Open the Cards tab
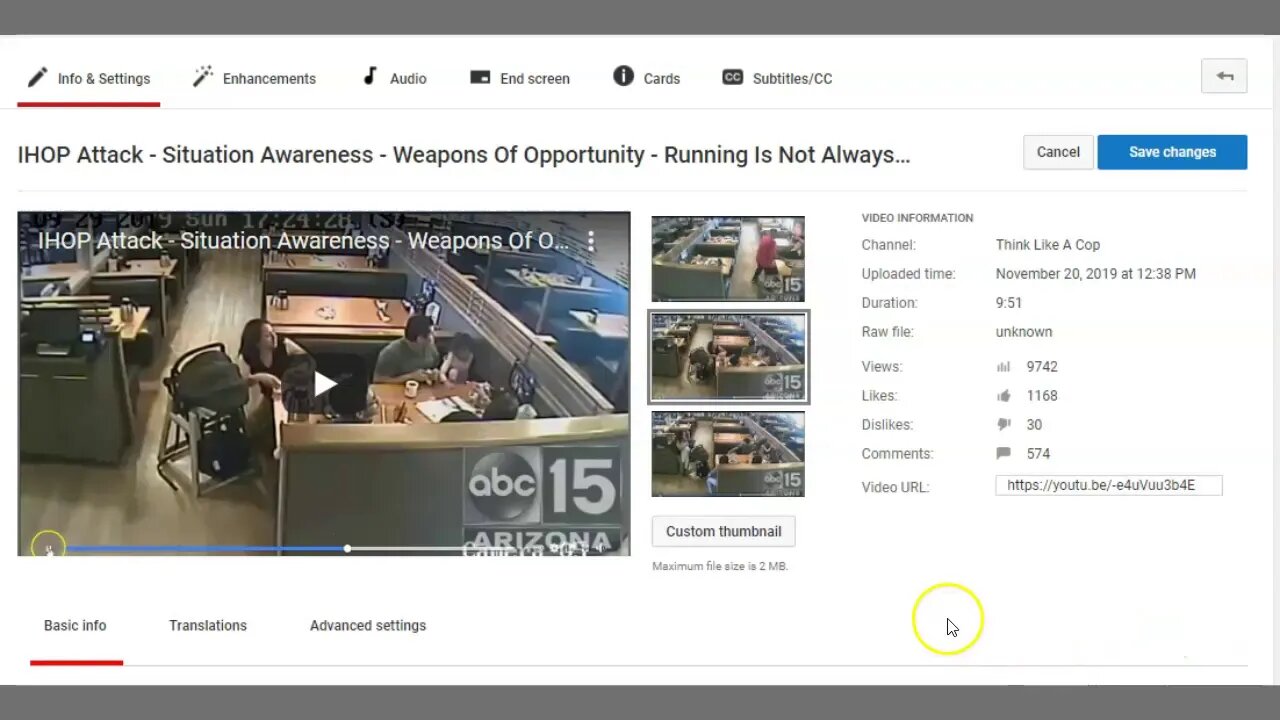 (x=646, y=78)
